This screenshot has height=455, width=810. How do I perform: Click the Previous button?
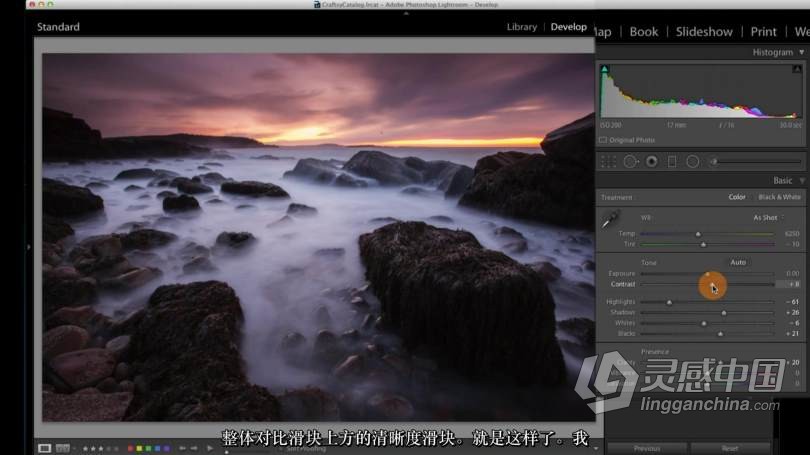tap(647, 448)
